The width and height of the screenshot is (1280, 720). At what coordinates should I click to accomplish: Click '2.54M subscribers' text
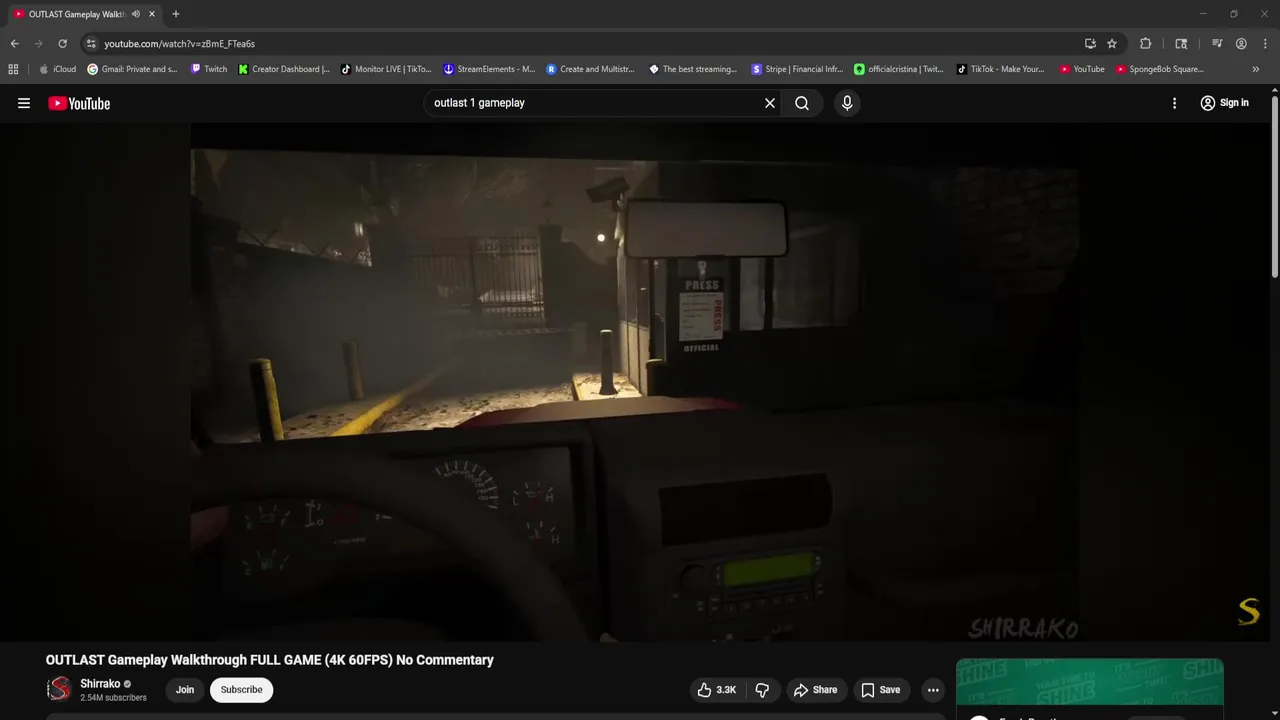click(113, 698)
